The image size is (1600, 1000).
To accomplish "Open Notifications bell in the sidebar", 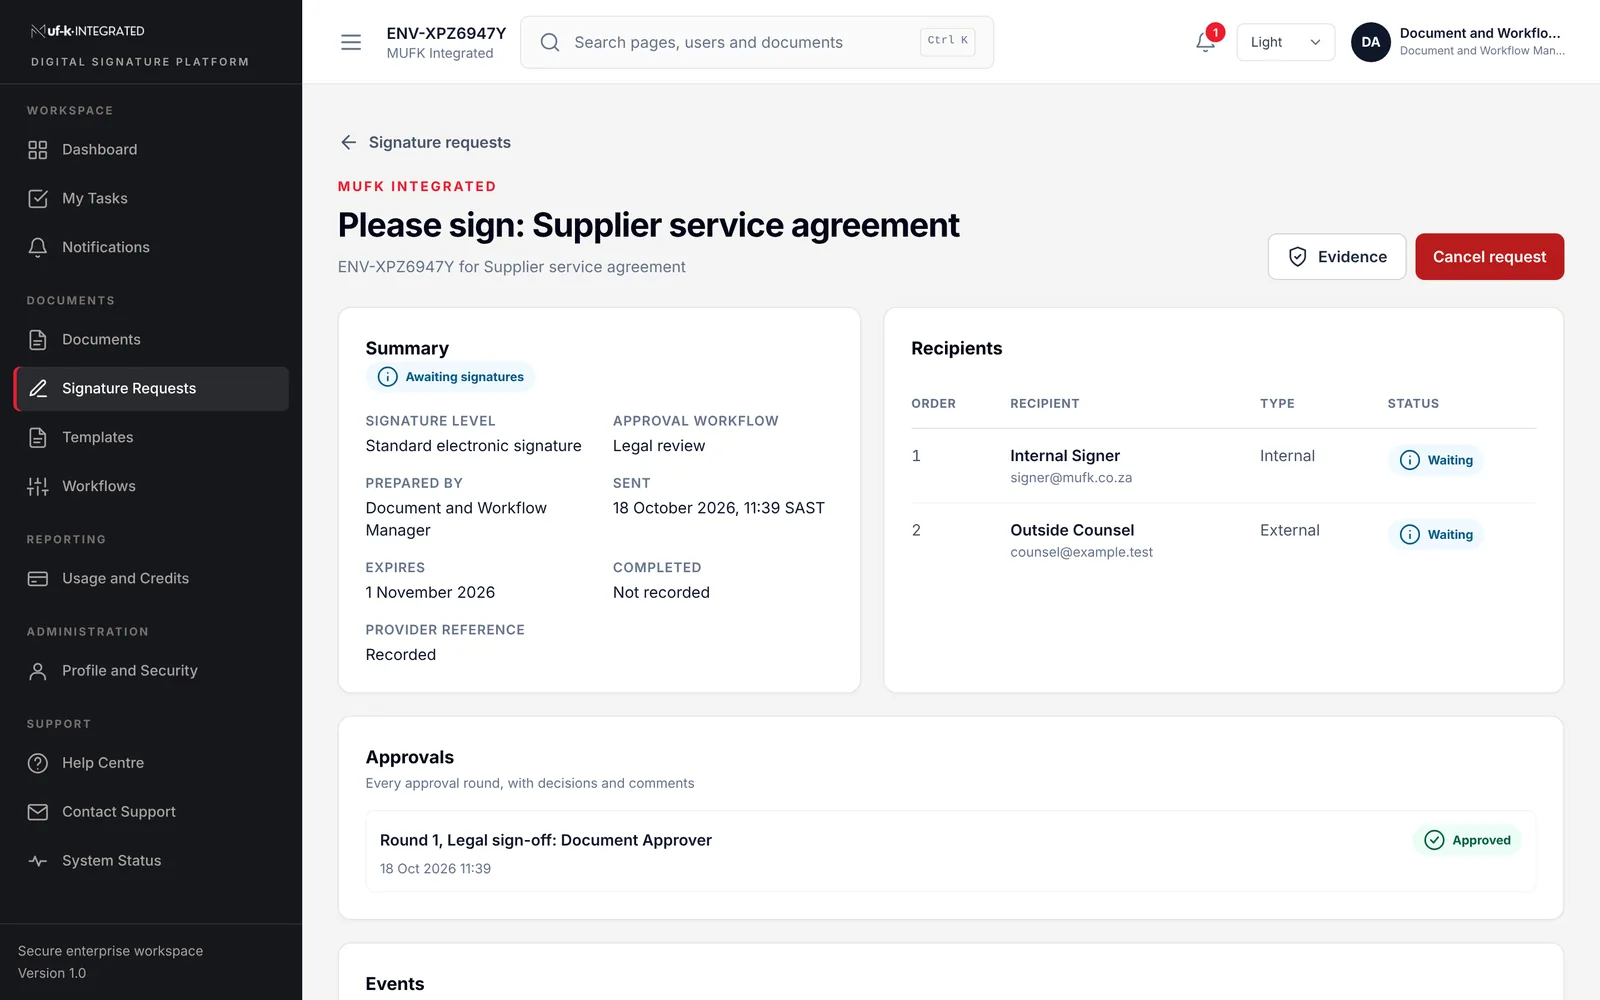I will coord(38,248).
